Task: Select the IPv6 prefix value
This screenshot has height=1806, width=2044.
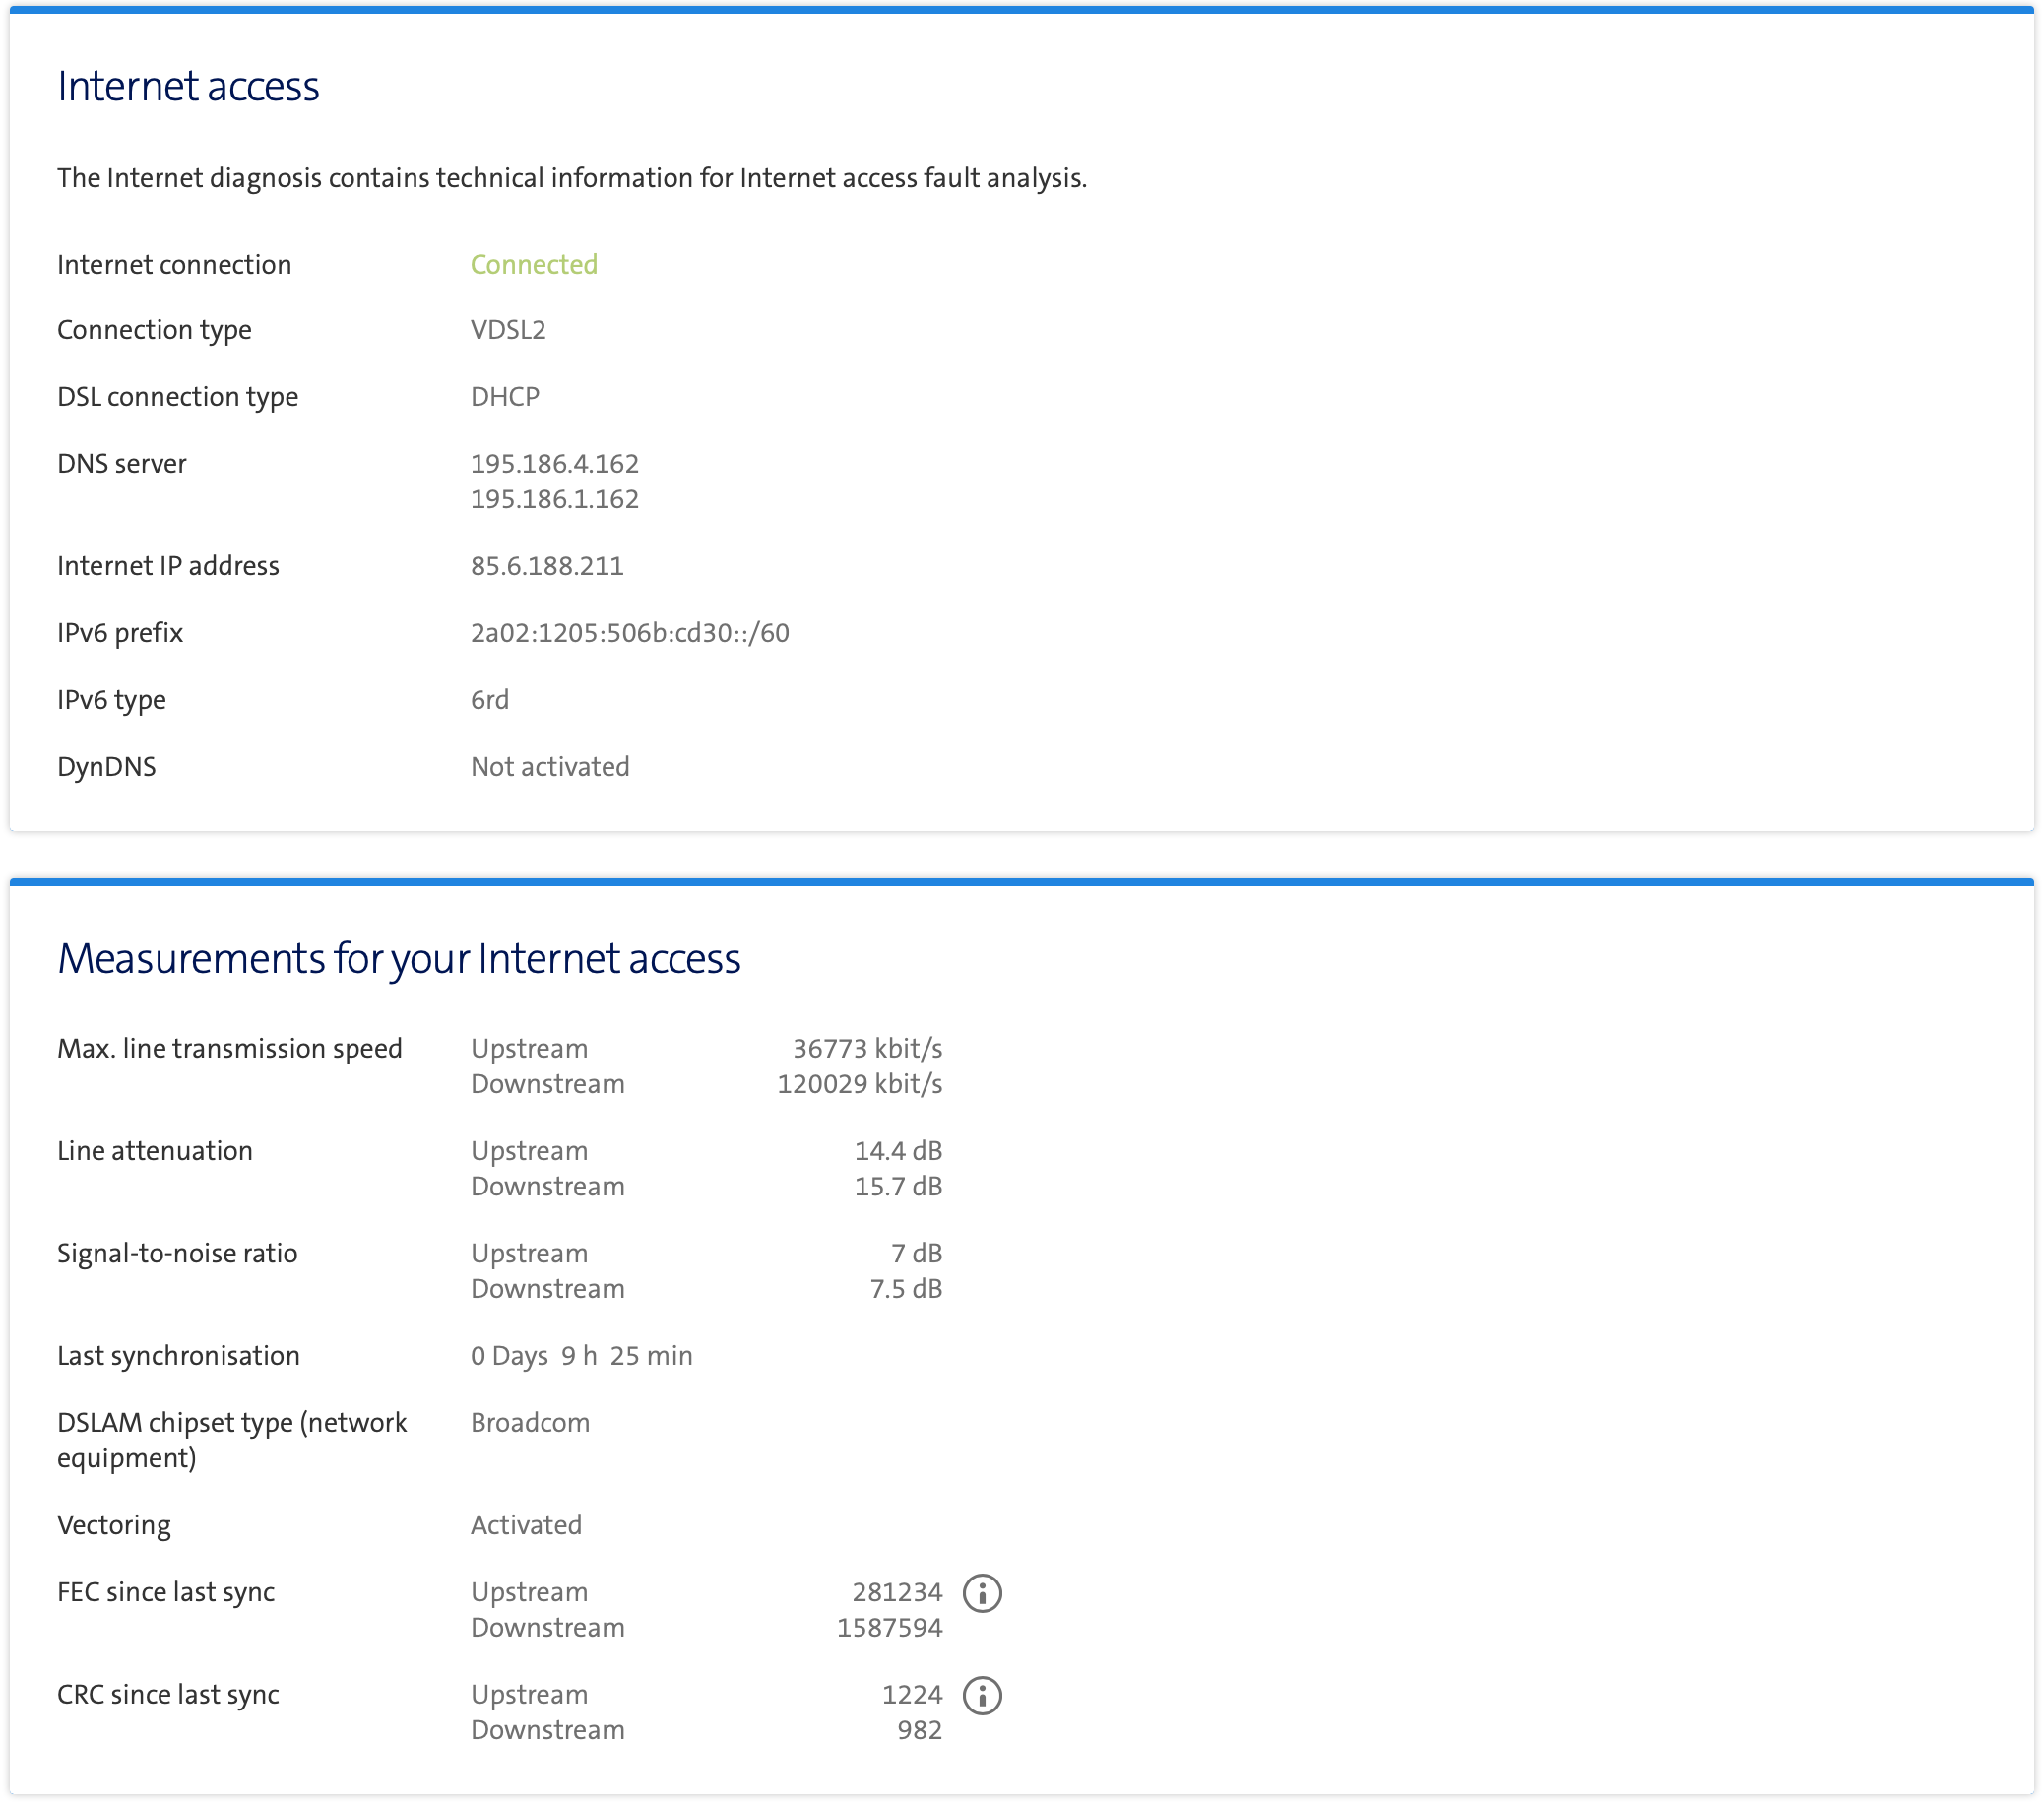Action: coord(630,631)
